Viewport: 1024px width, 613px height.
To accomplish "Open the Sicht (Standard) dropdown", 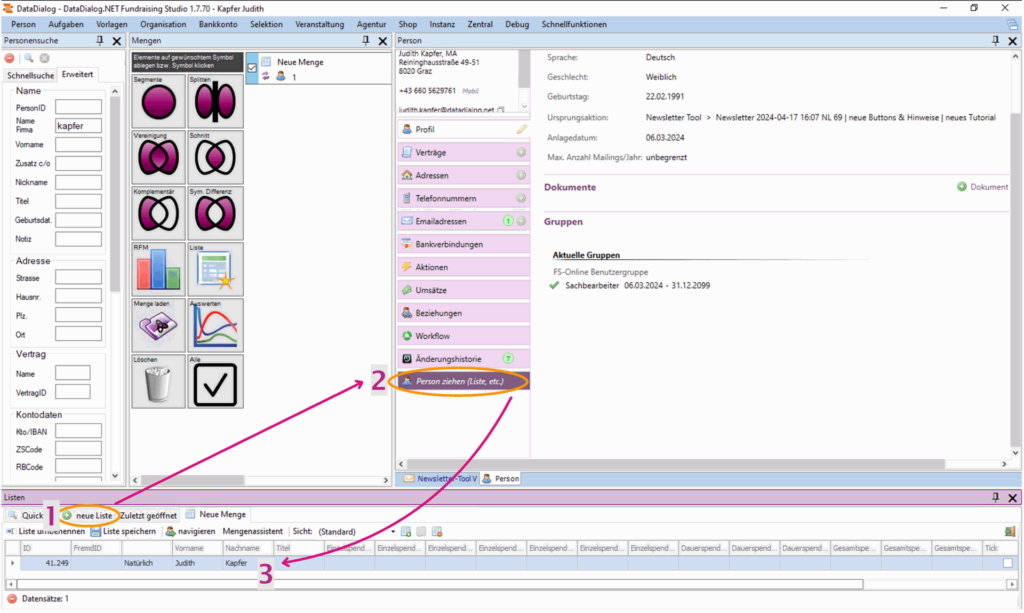I will 393,531.
